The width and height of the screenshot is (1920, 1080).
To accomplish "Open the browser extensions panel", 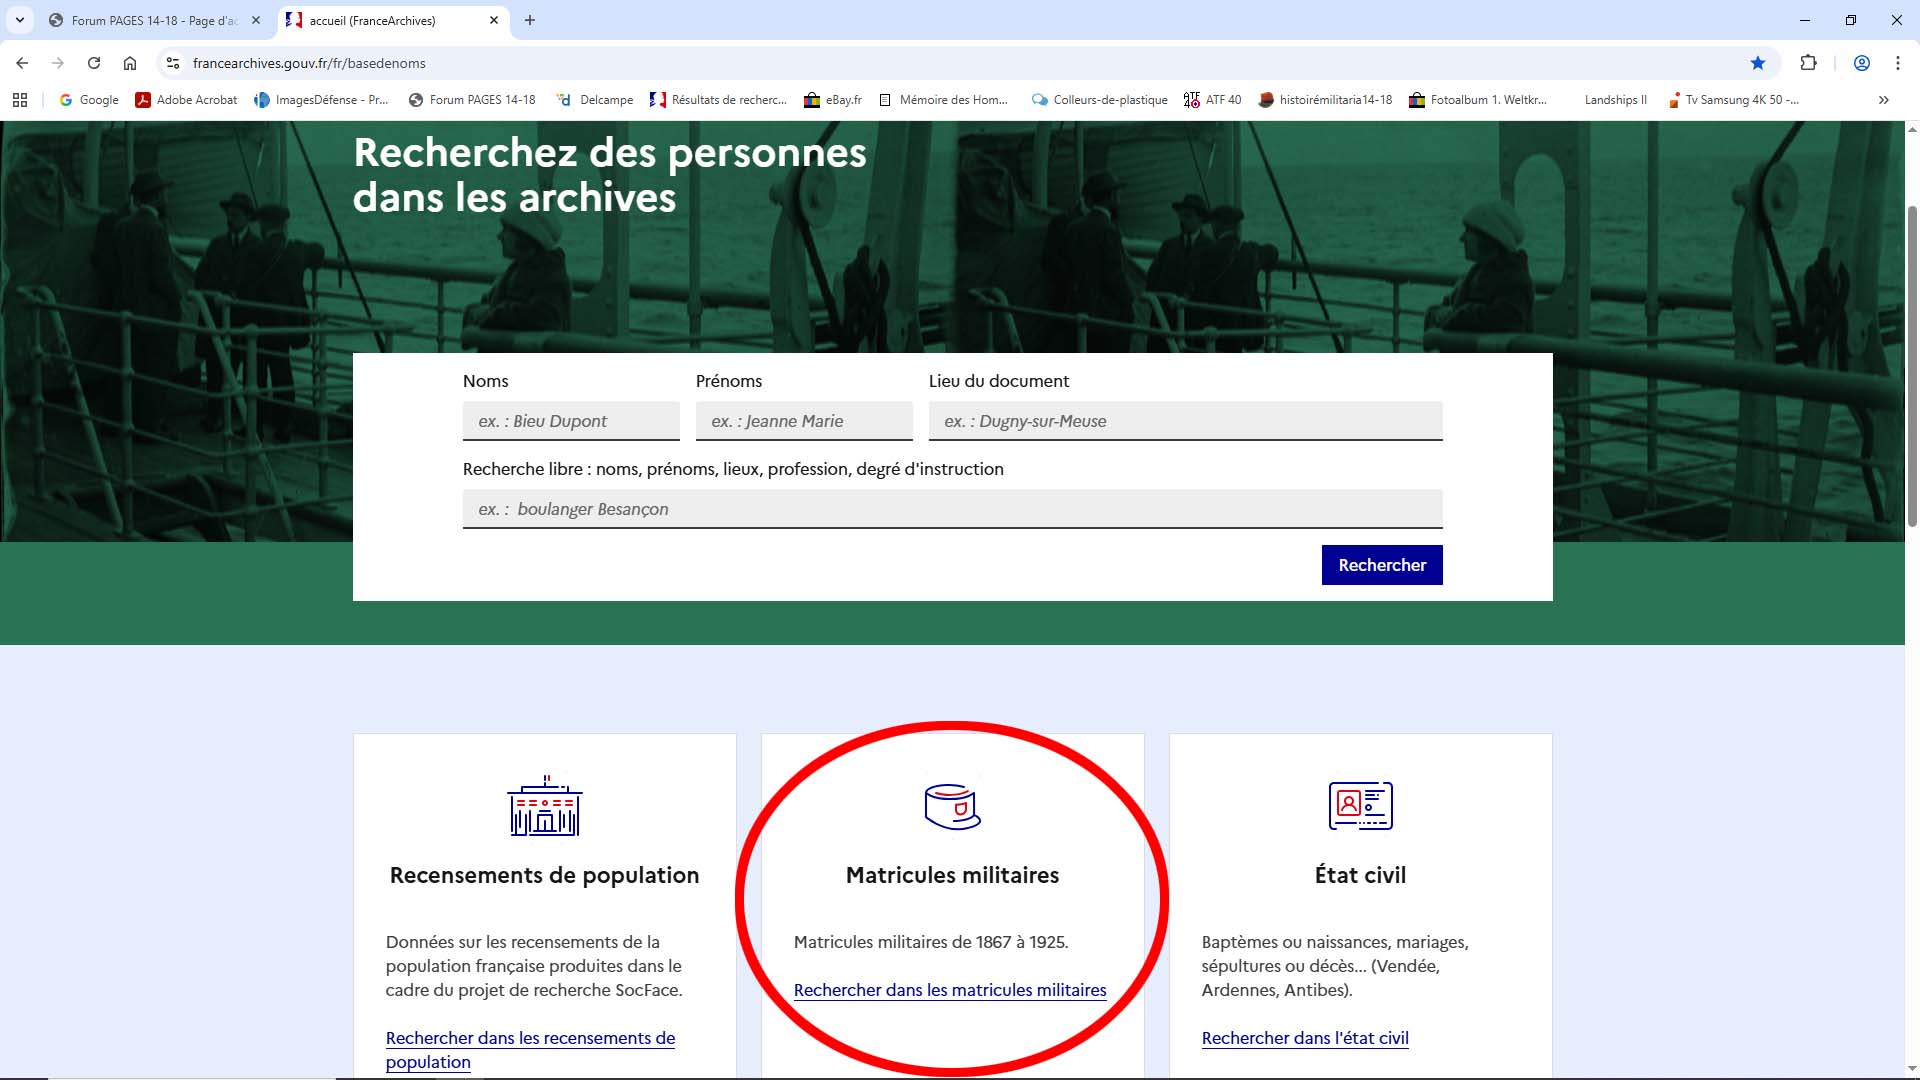I will tap(1810, 63).
